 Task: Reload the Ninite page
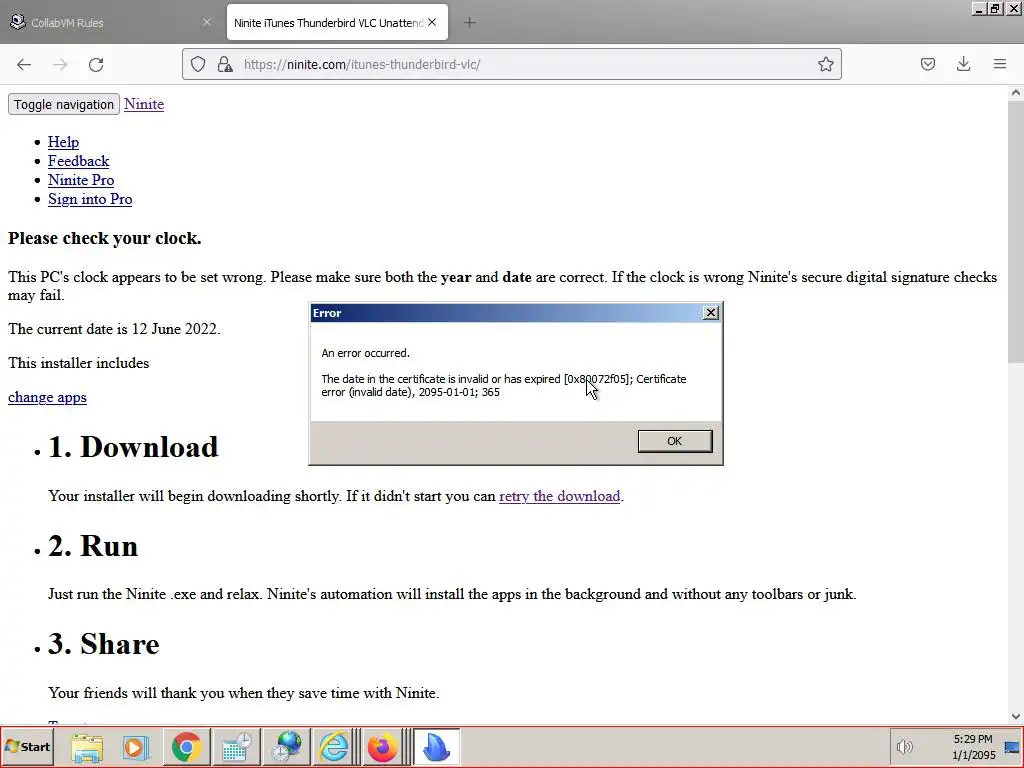tap(96, 64)
